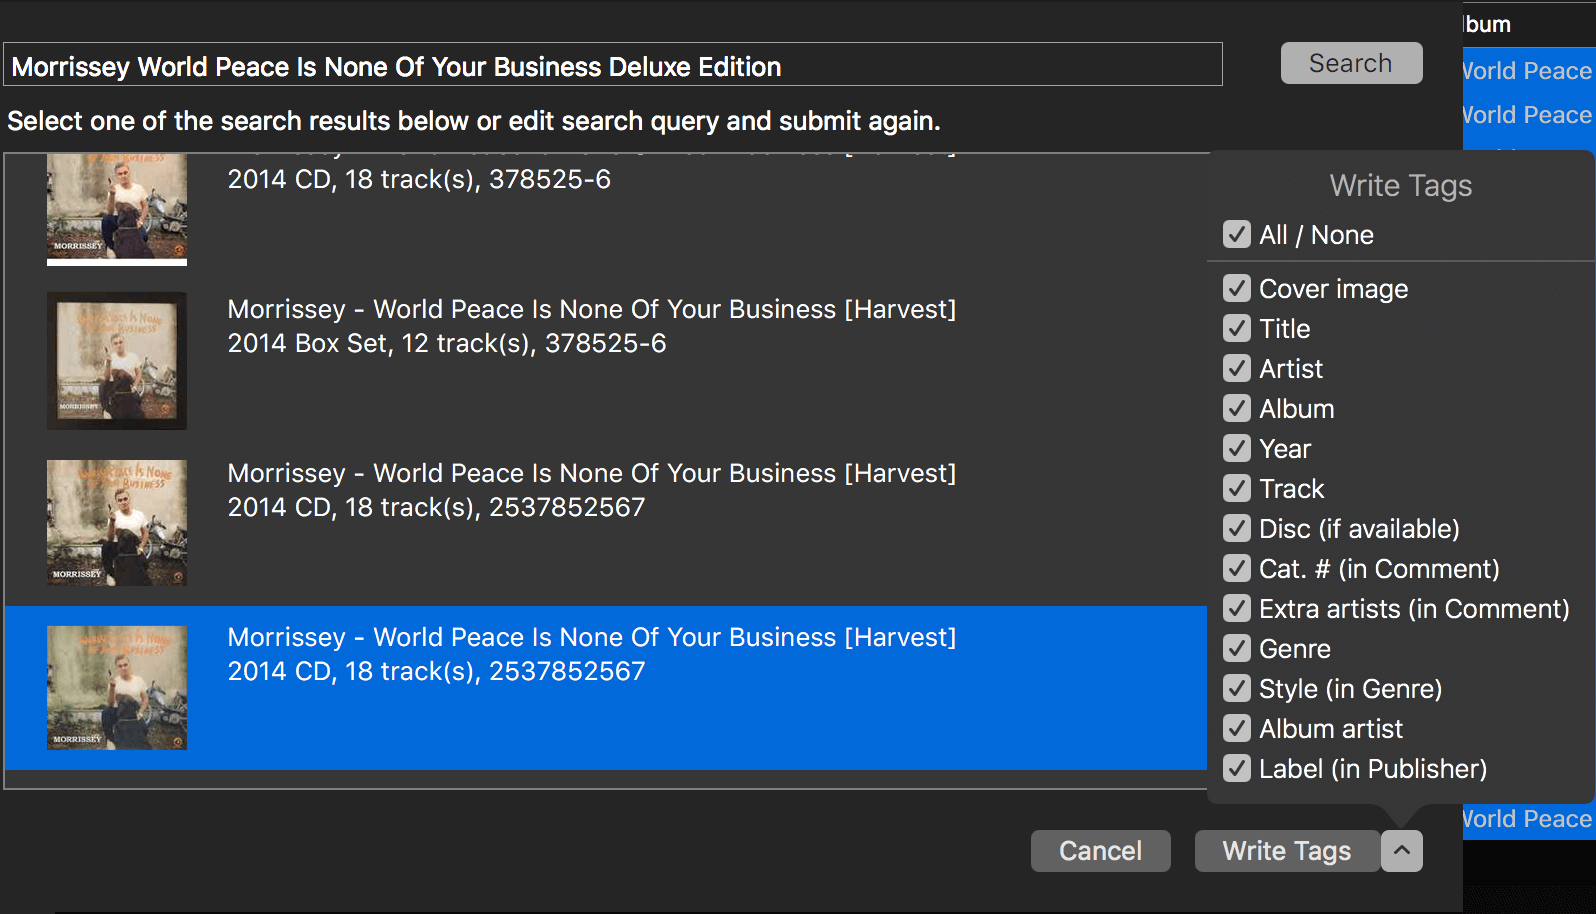
Task: Toggle Style (in Genre) checkbox
Action: pyautogui.click(x=1237, y=689)
